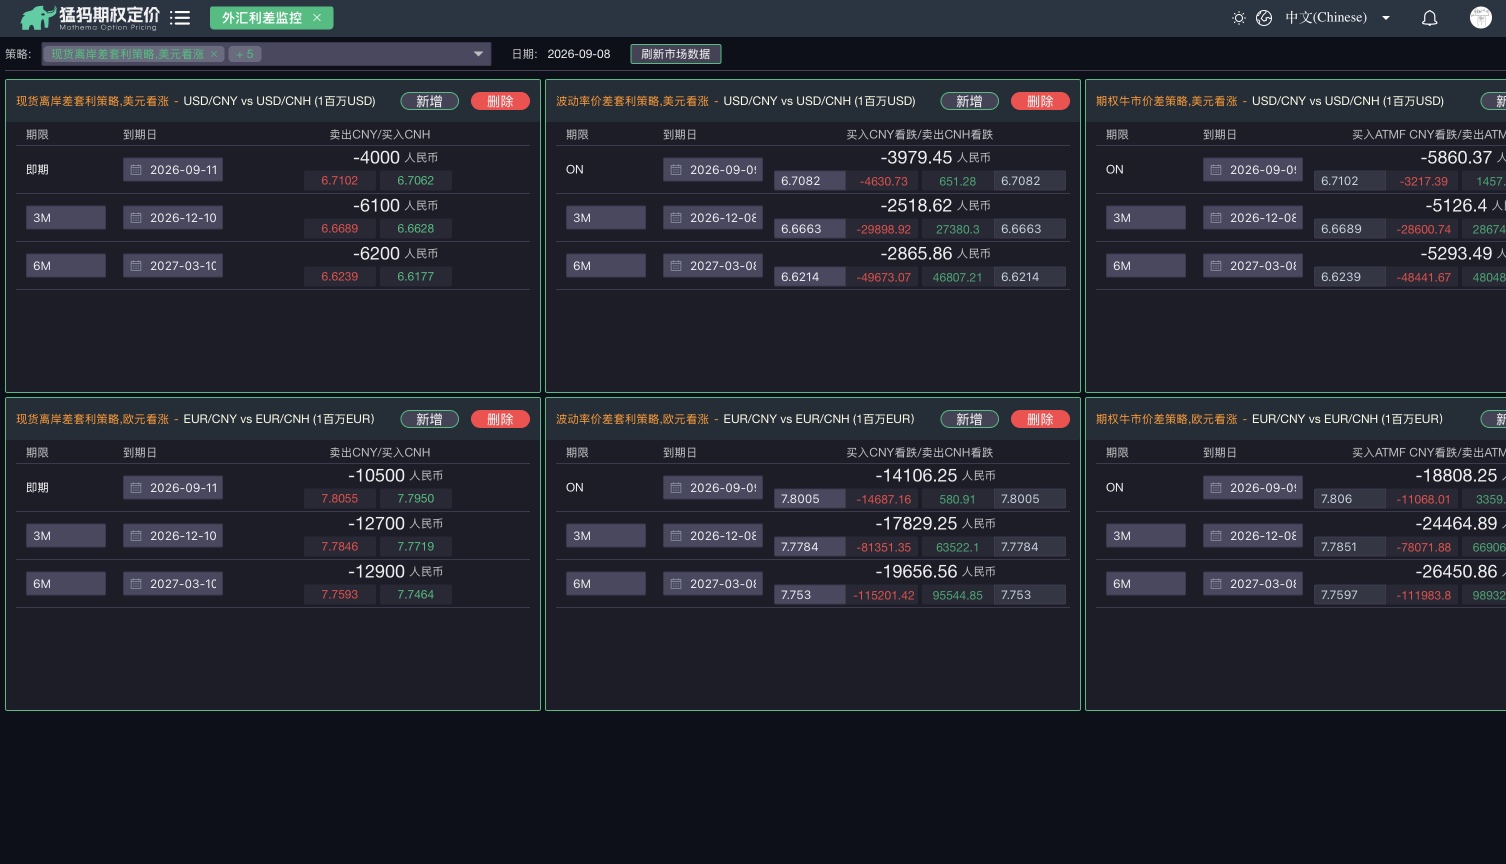Open calendar icon of EUR volatility 3M date
The image size is (1506, 864).
click(x=676, y=536)
